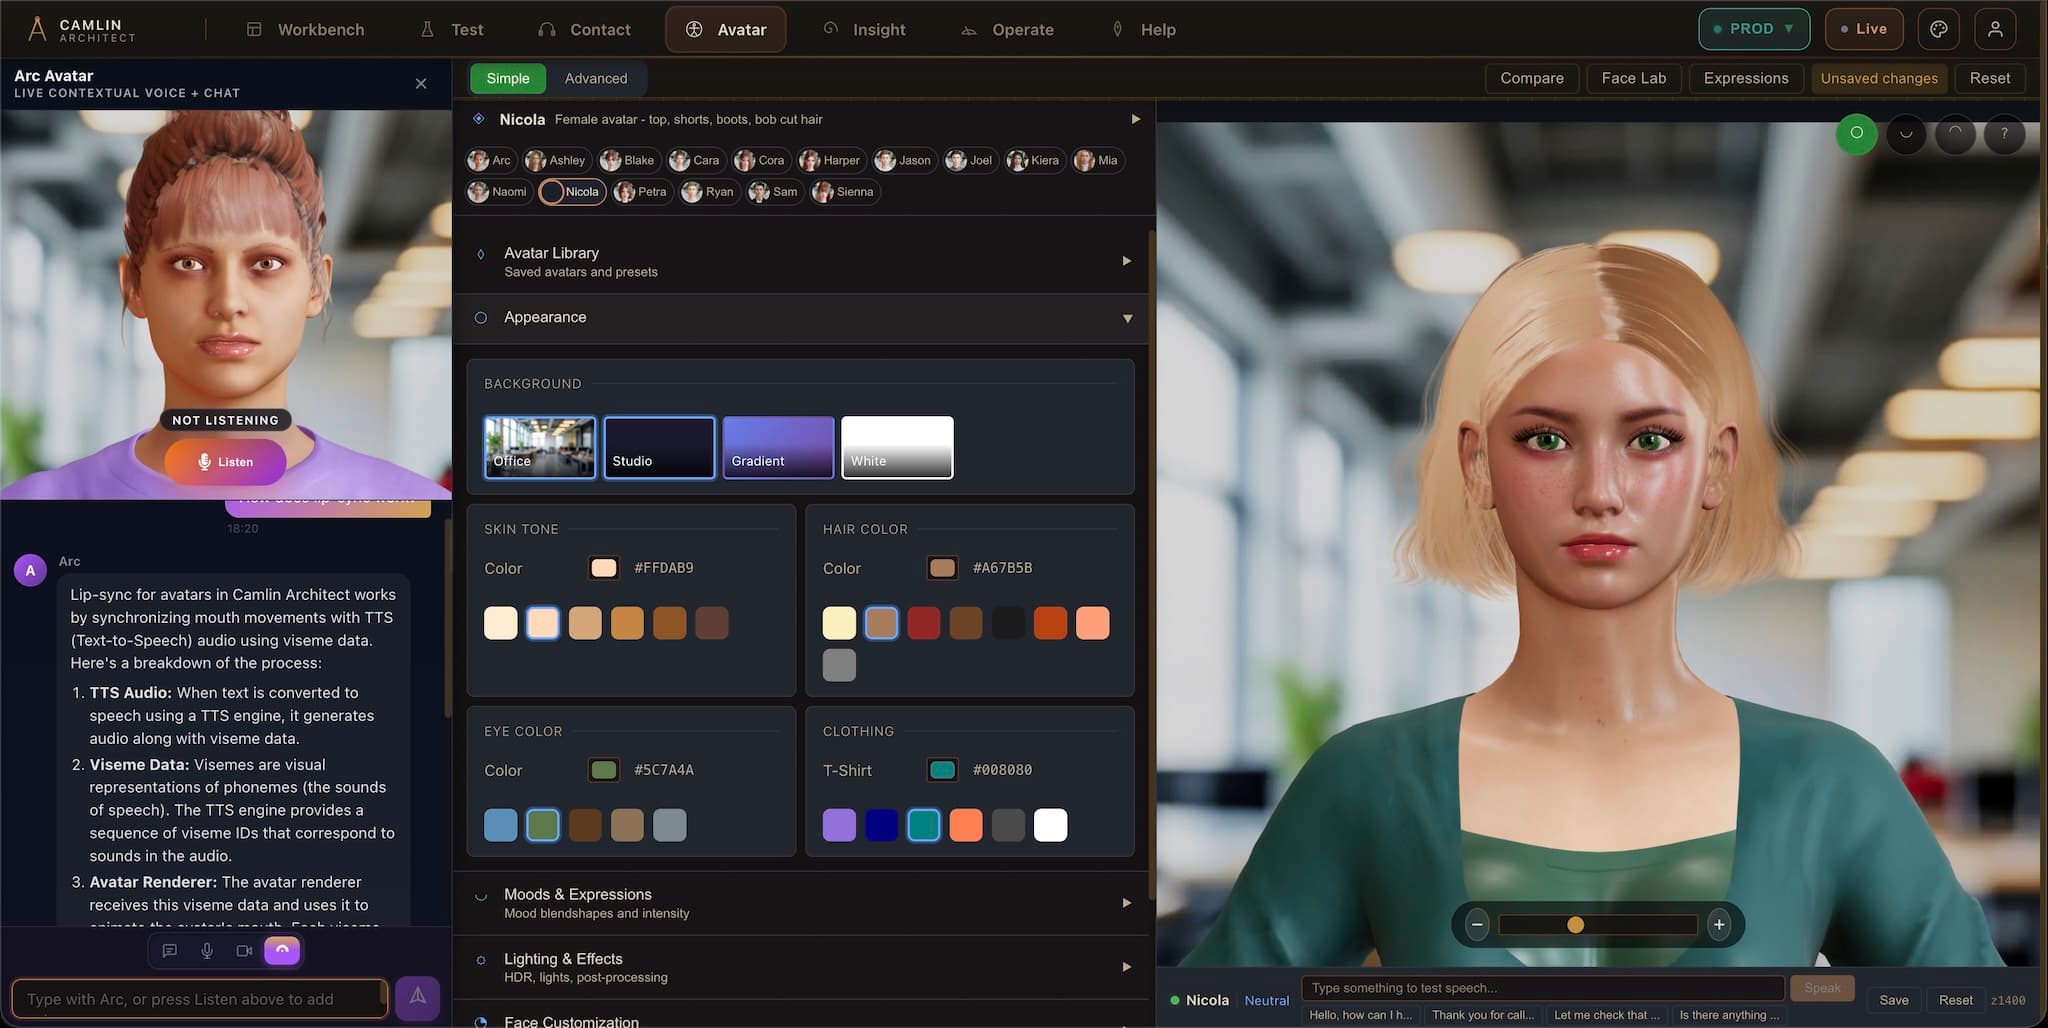Switch to the Advanced tab
Viewport: 2048px width, 1028px height.
[596, 78]
